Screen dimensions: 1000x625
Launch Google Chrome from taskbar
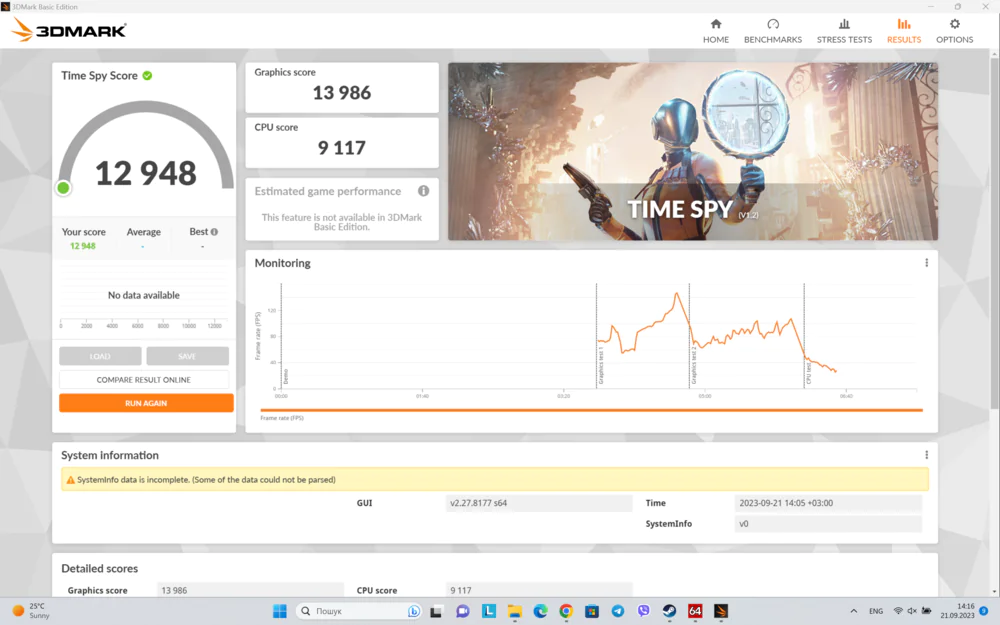click(x=566, y=611)
